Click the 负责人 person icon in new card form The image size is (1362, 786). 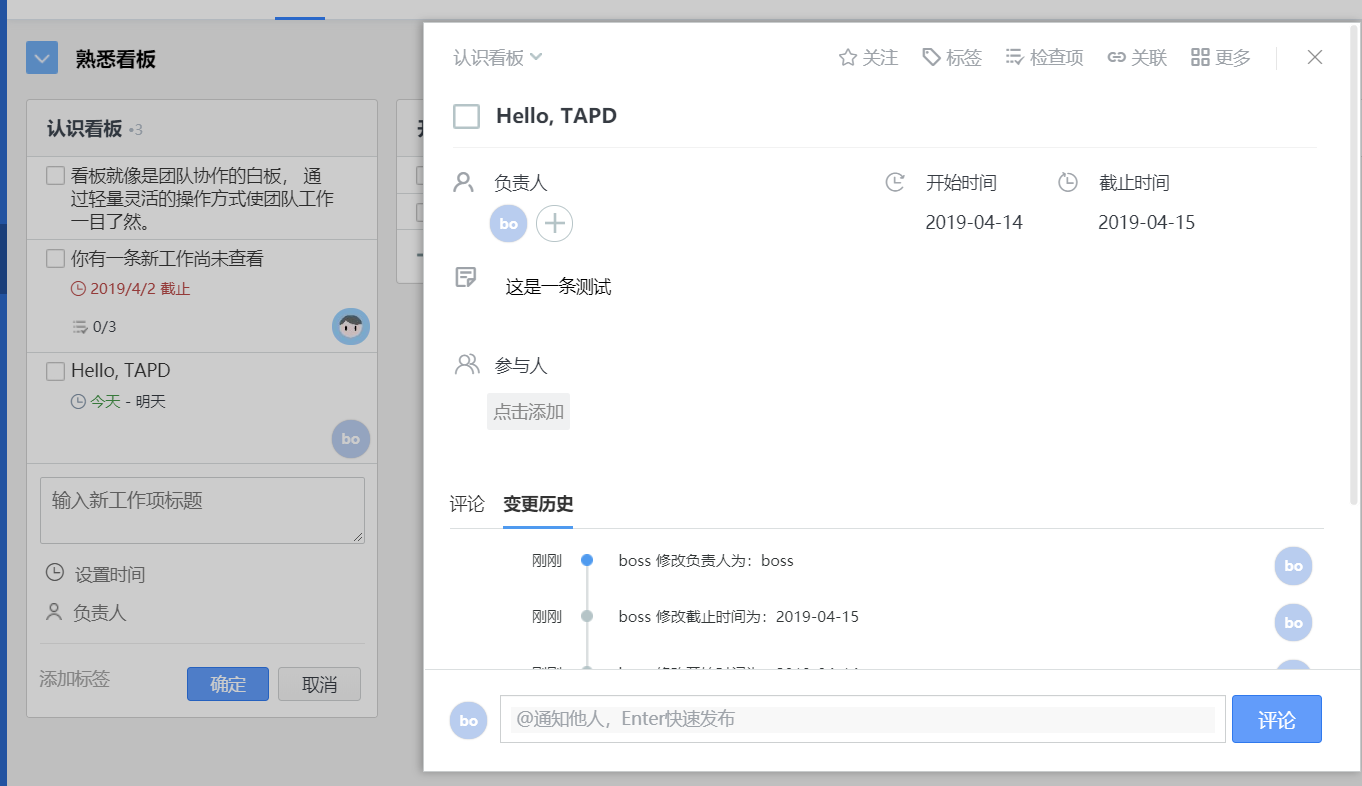click(52, 612)
